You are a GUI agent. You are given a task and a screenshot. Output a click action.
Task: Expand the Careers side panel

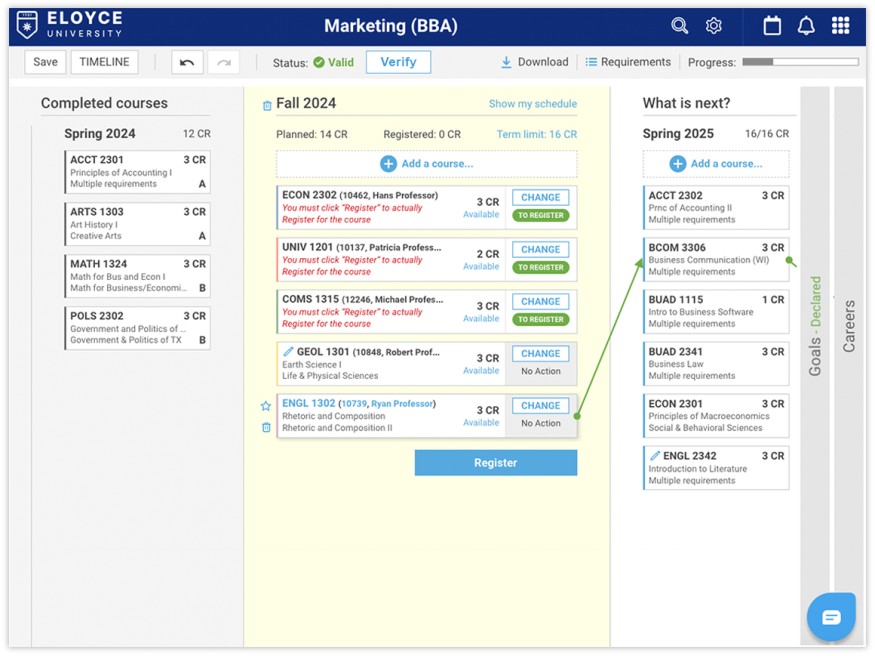[x=849, y=326]
